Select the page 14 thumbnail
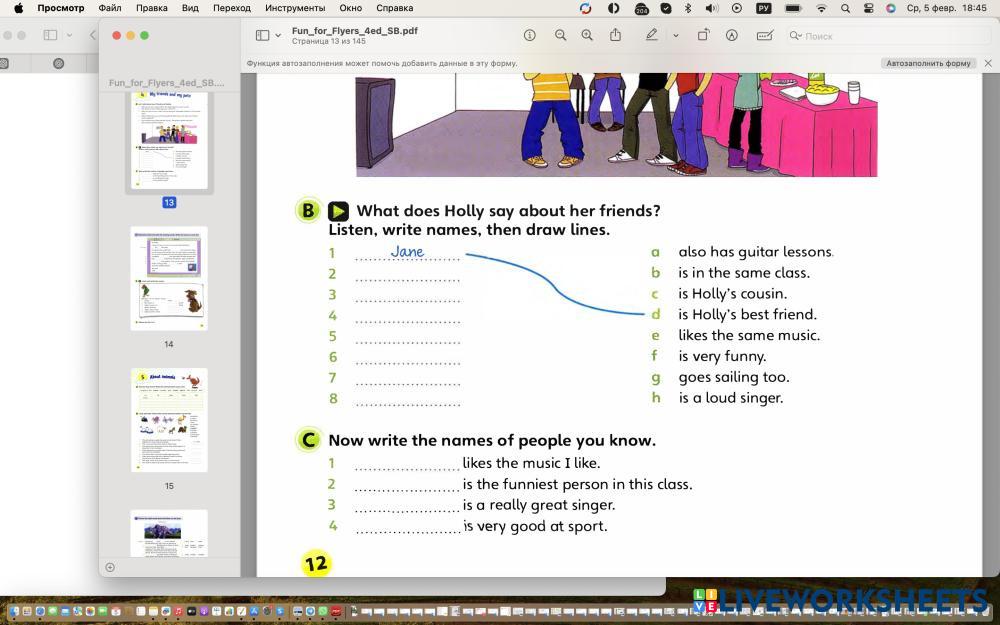 point(169,279)
